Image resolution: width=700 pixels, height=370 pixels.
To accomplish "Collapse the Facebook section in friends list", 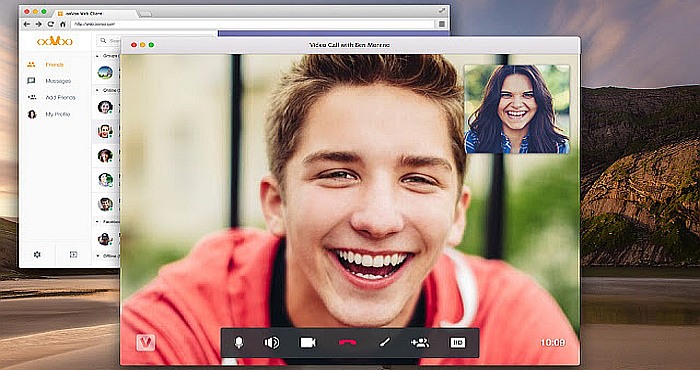I will (98, 221).
